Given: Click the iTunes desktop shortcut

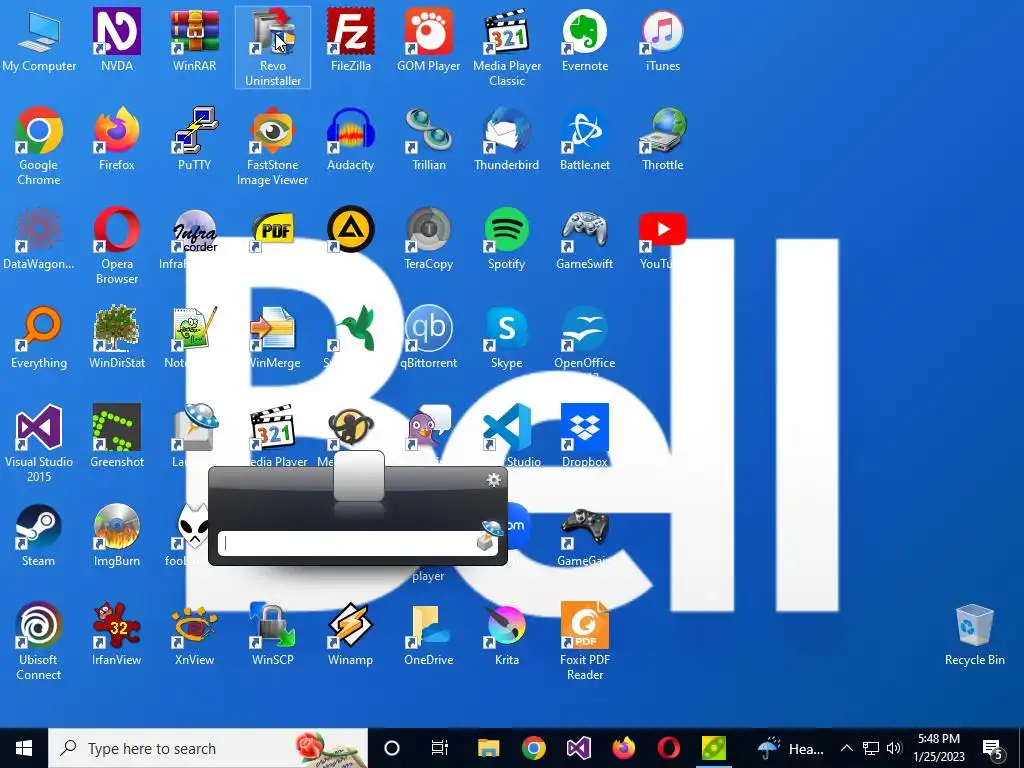Looking at the screenshot, I should tap(662, 41).
